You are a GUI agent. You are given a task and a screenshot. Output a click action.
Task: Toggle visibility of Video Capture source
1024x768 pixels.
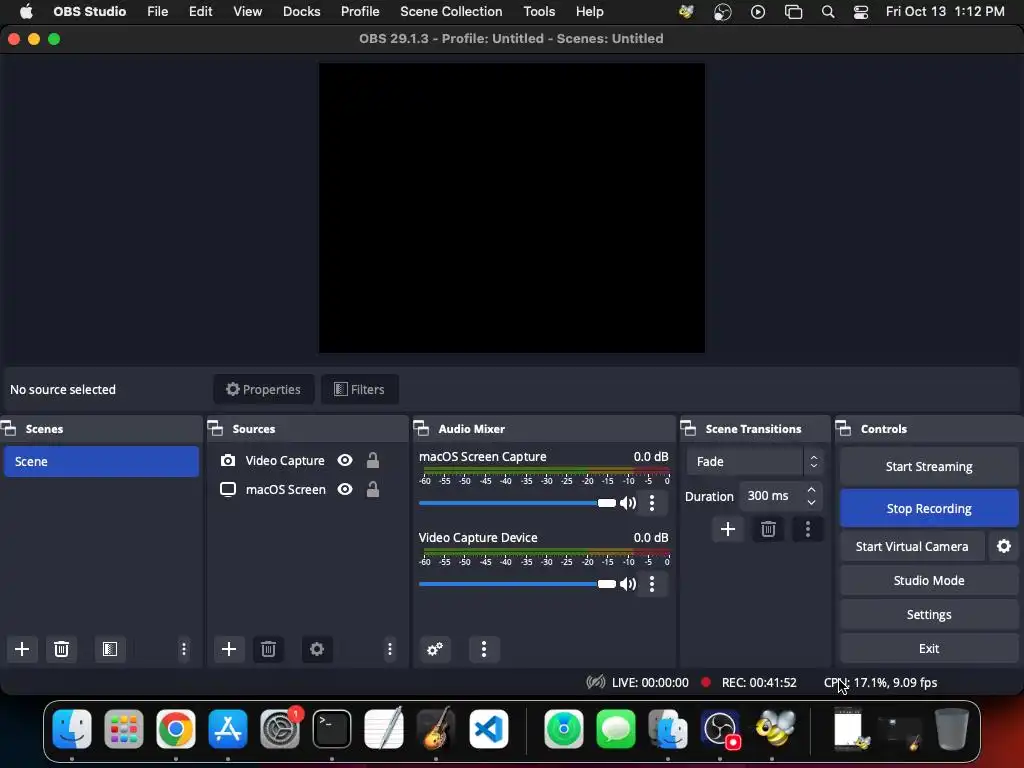pyautogui.click(x=345, y=460)
